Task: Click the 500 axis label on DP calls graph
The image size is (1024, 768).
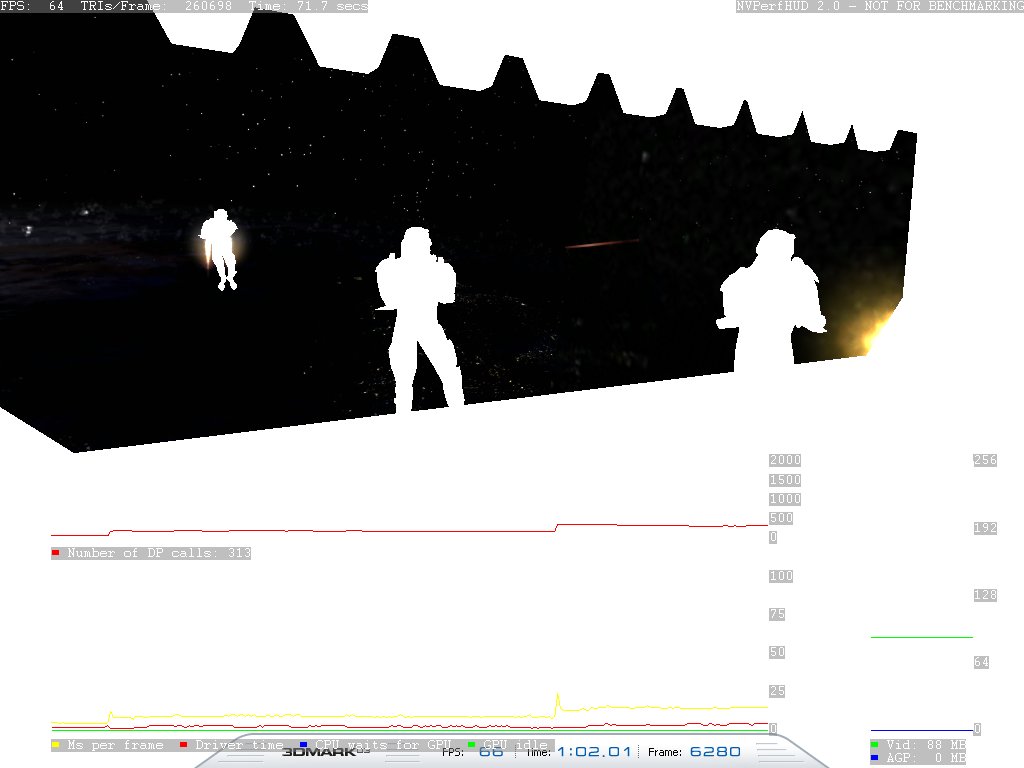Action: point(781,518)
